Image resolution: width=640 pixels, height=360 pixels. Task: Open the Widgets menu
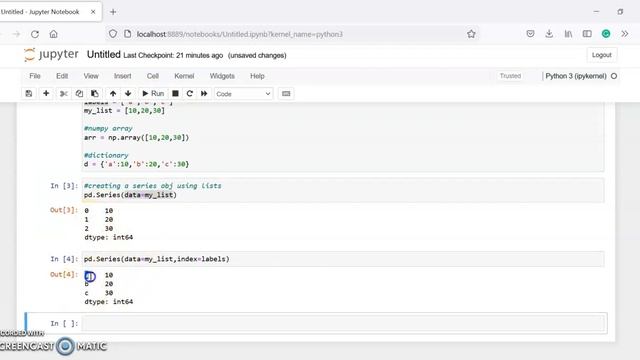(x=222, y=76)
